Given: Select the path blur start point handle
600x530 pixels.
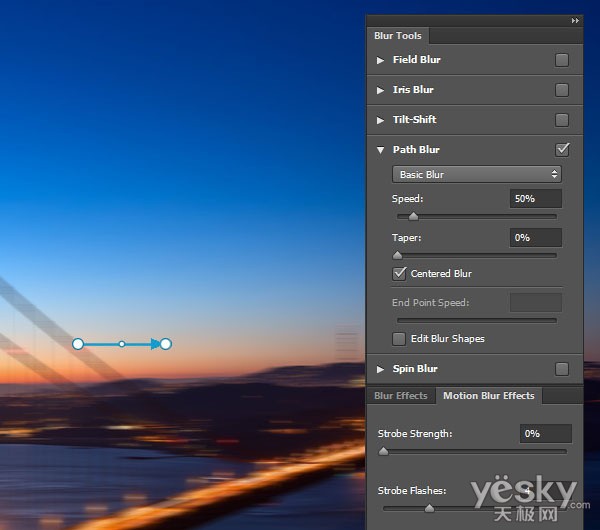Looking at the screenshot, I should click(78, 344).
